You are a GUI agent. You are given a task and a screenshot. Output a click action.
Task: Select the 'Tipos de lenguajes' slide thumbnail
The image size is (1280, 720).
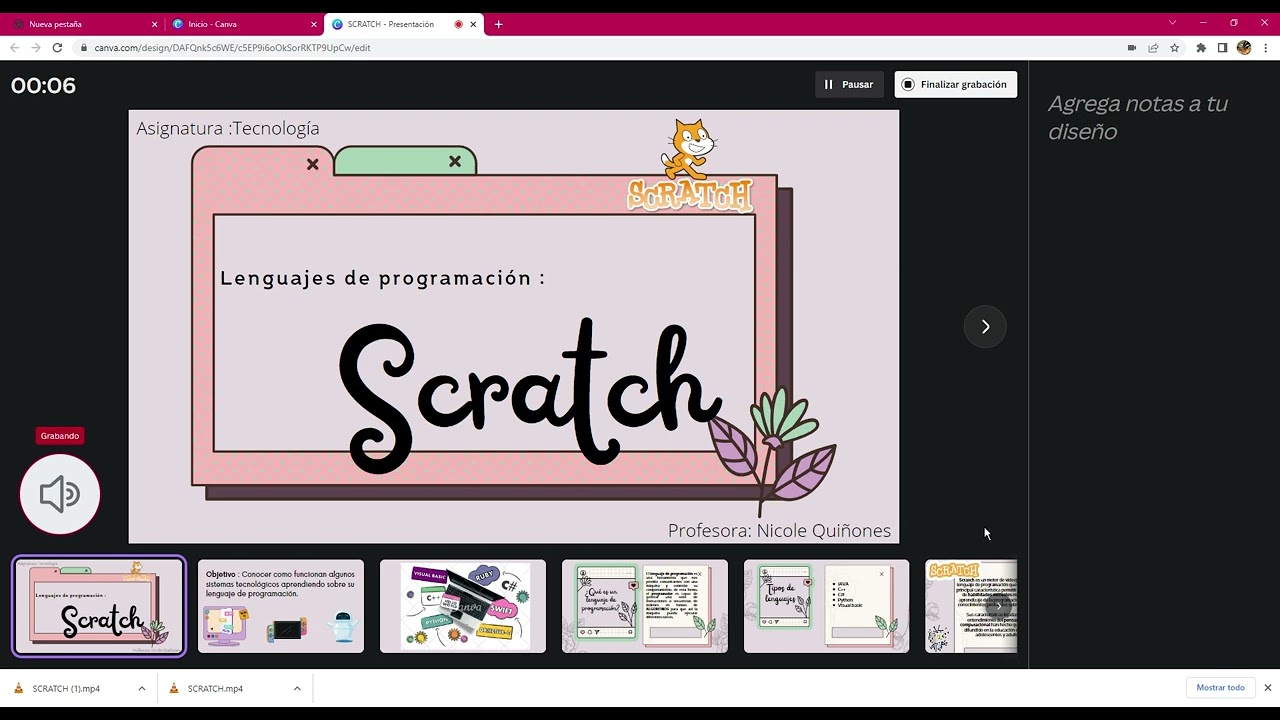[827, 606]
